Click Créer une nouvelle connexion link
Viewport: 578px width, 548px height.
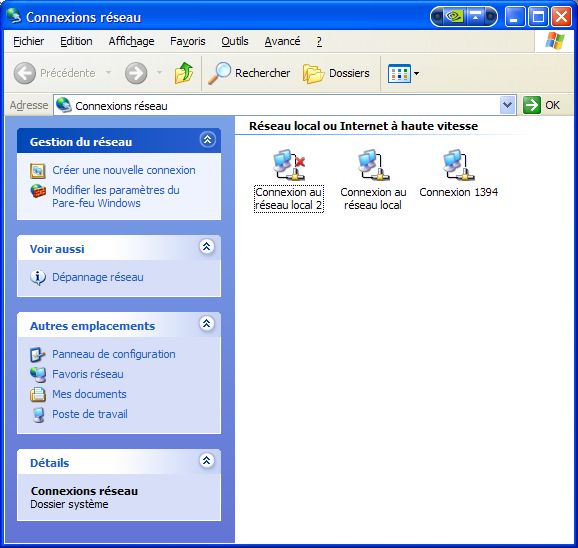click(x=124, y=170)
